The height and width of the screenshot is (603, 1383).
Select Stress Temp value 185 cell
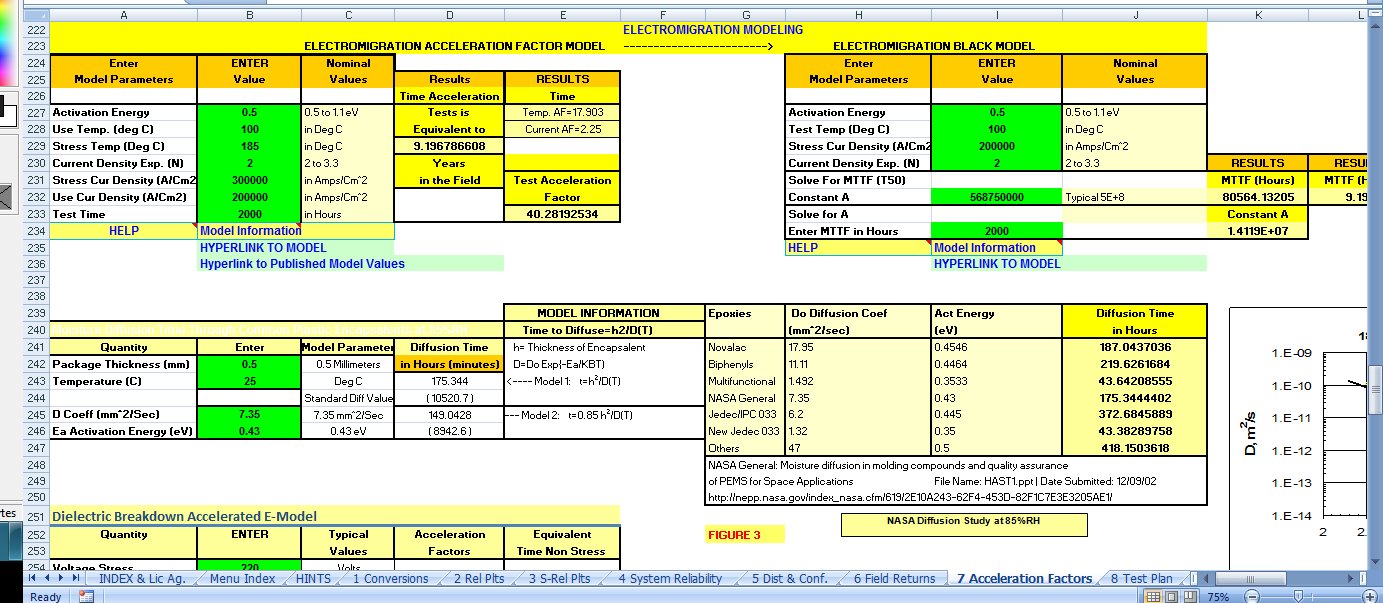tap(249, 147)
